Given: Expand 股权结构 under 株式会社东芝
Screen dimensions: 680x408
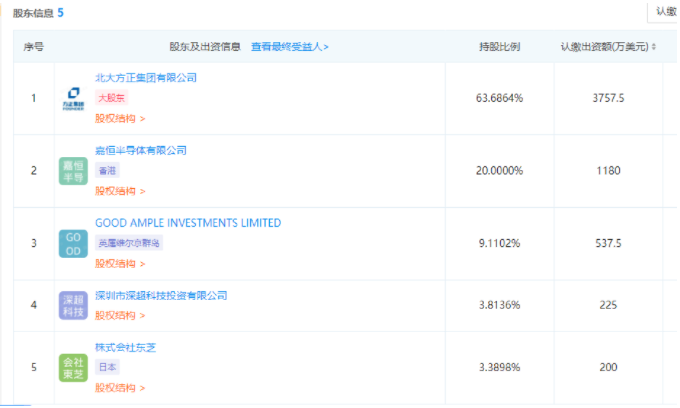Looking at the screenshot, I should 120,388.
